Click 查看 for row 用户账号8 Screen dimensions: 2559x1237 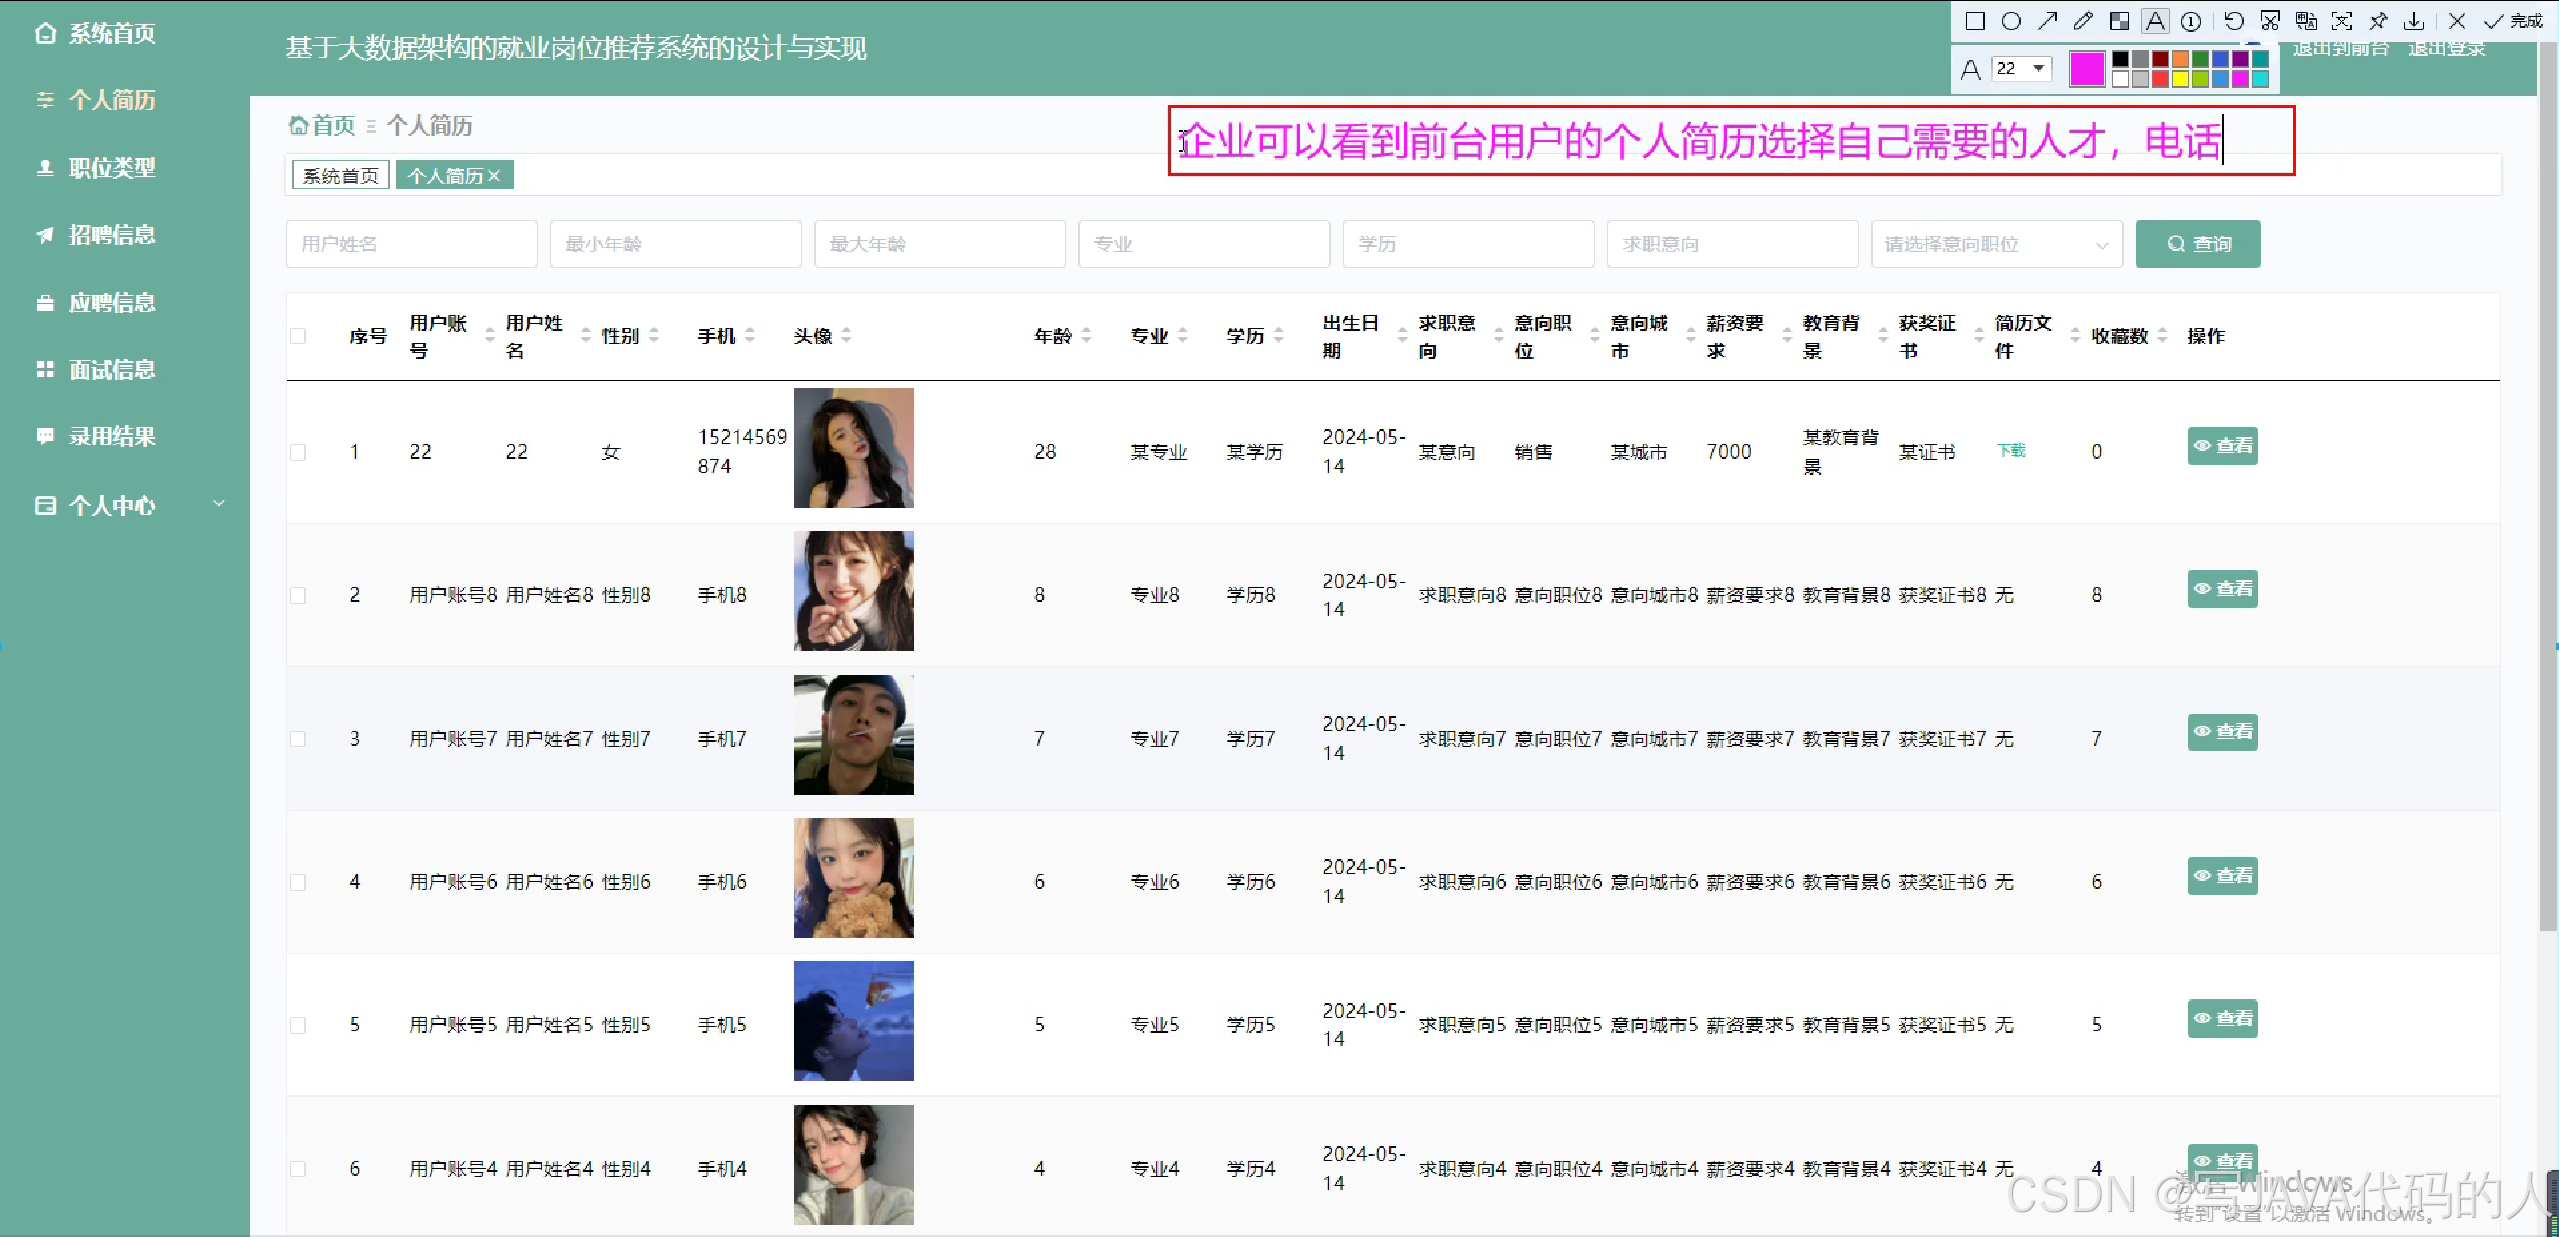(x=2222, y=589)
